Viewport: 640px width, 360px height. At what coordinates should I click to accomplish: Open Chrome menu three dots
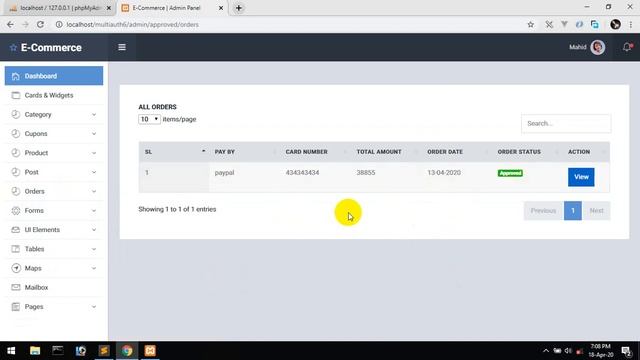pos(631,24)
